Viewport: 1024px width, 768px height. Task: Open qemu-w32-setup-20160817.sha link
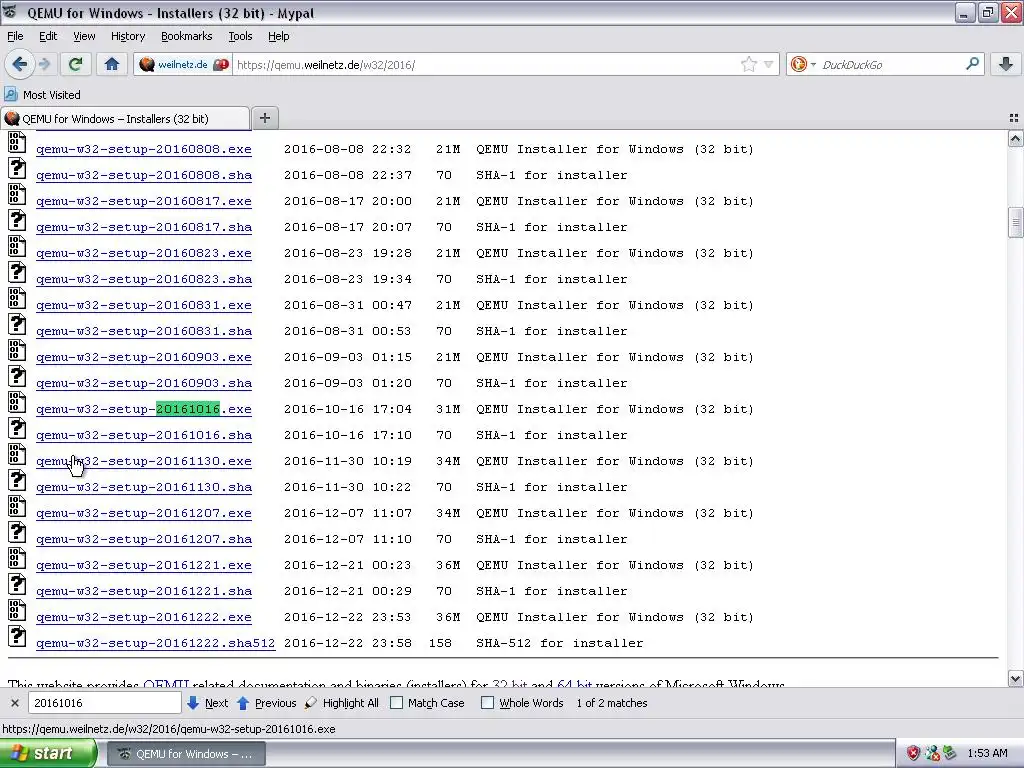pos(144,227)
